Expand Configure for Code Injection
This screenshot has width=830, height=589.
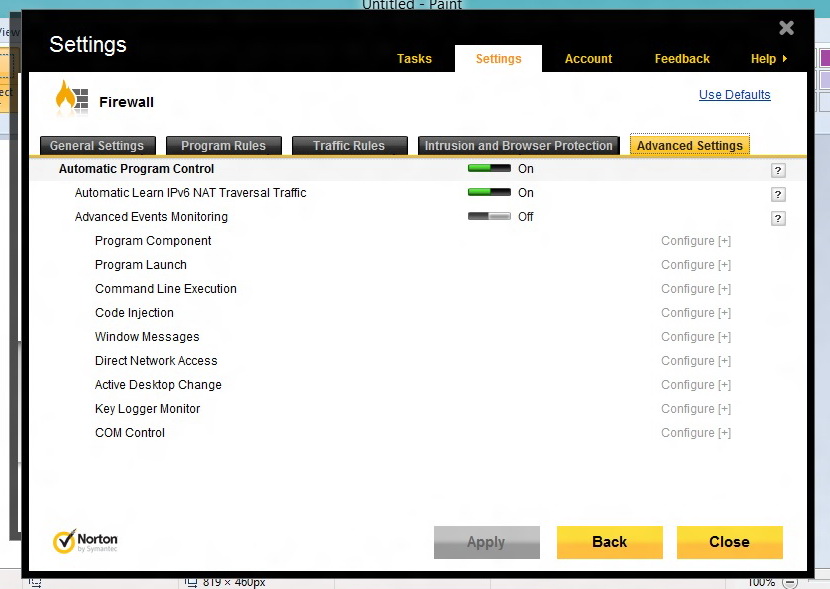[695, 313]
